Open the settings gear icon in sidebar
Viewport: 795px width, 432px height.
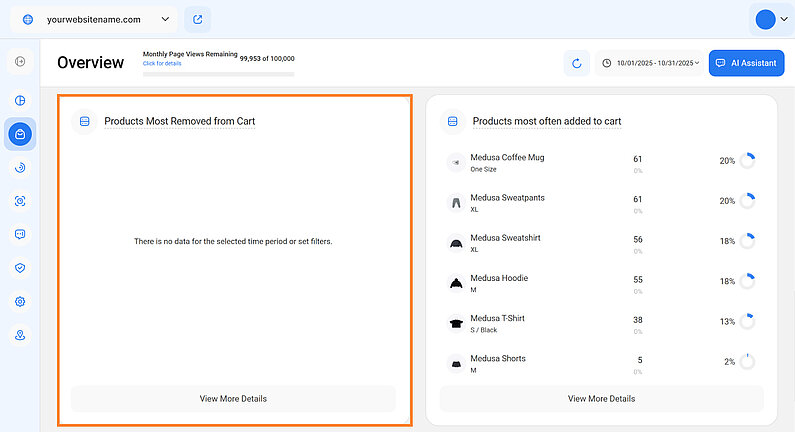pyautogui.click(x=20, y=302)
